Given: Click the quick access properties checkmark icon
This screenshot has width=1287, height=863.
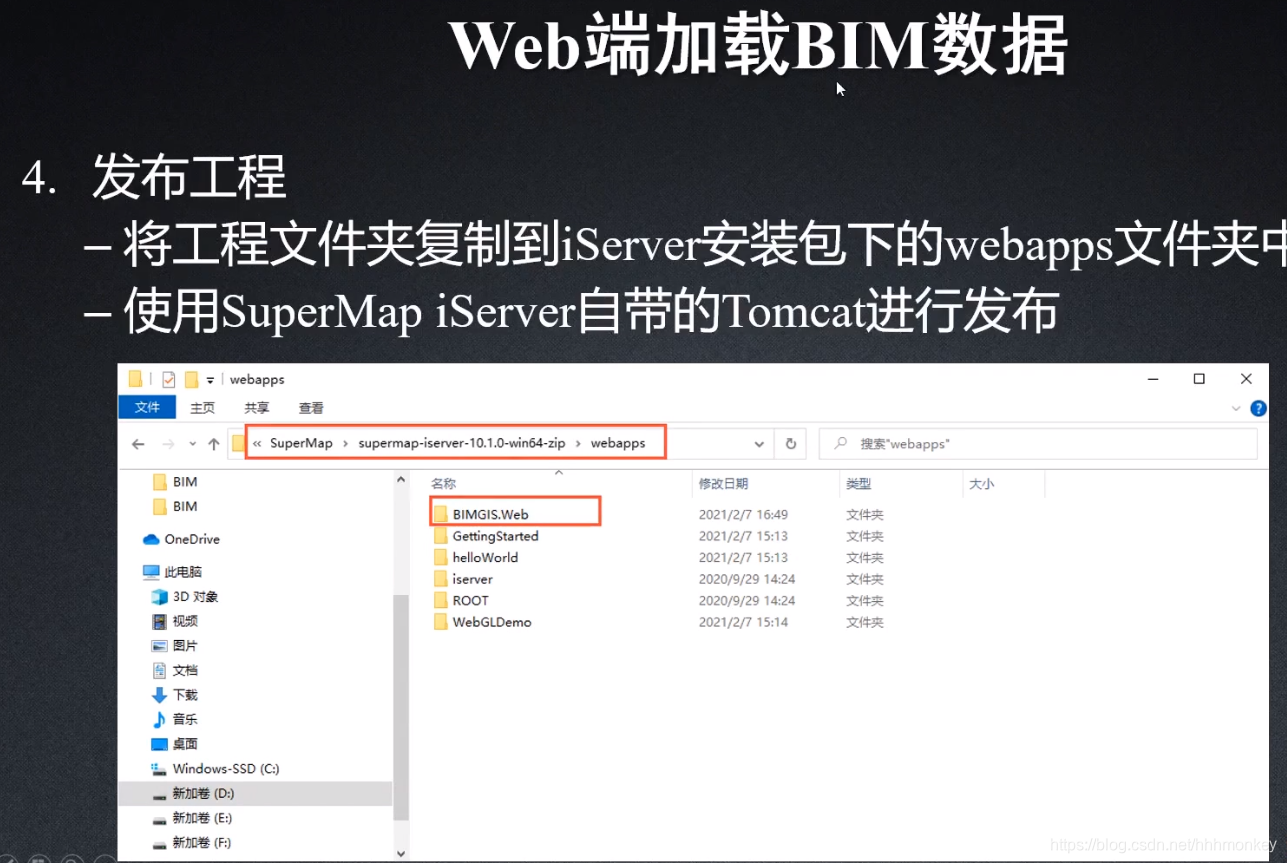Looking at the screenshot, I should coord(168,379).
